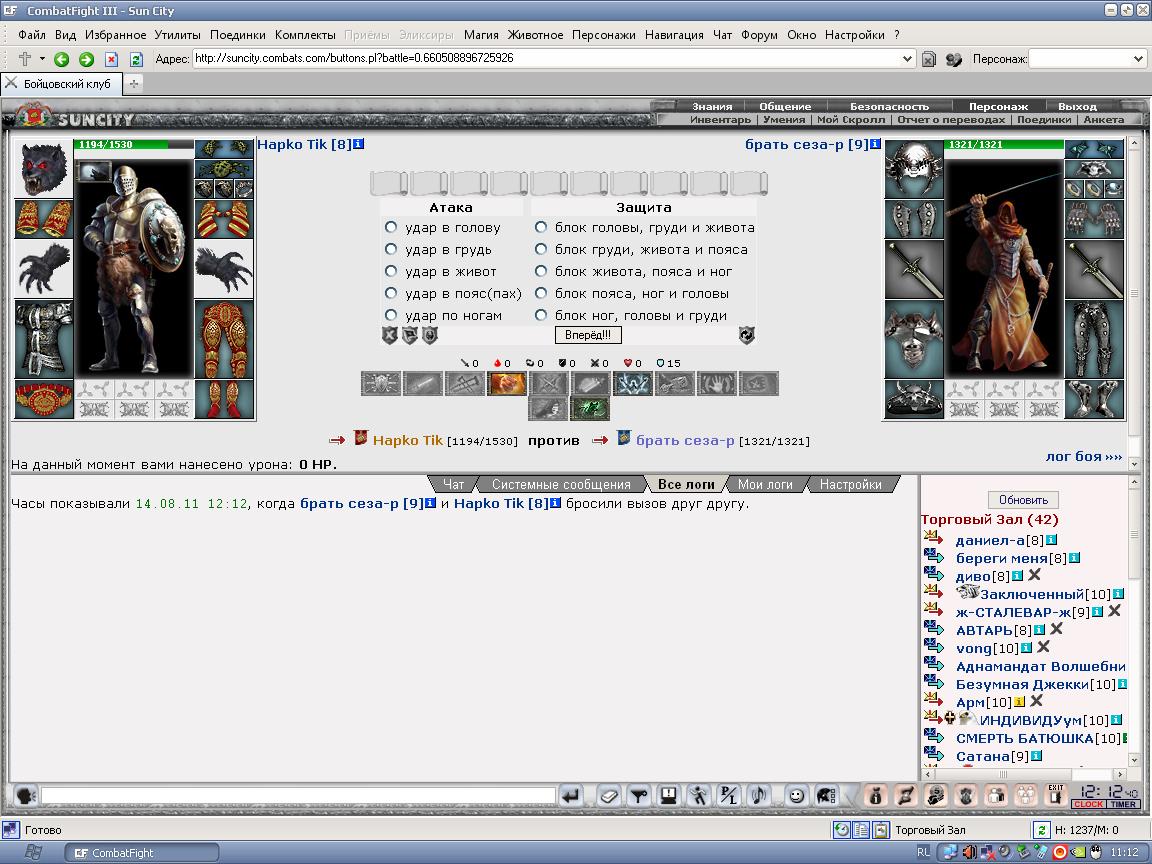Click the CombatFight taskbar button
1152x864 pixels.
142,853
